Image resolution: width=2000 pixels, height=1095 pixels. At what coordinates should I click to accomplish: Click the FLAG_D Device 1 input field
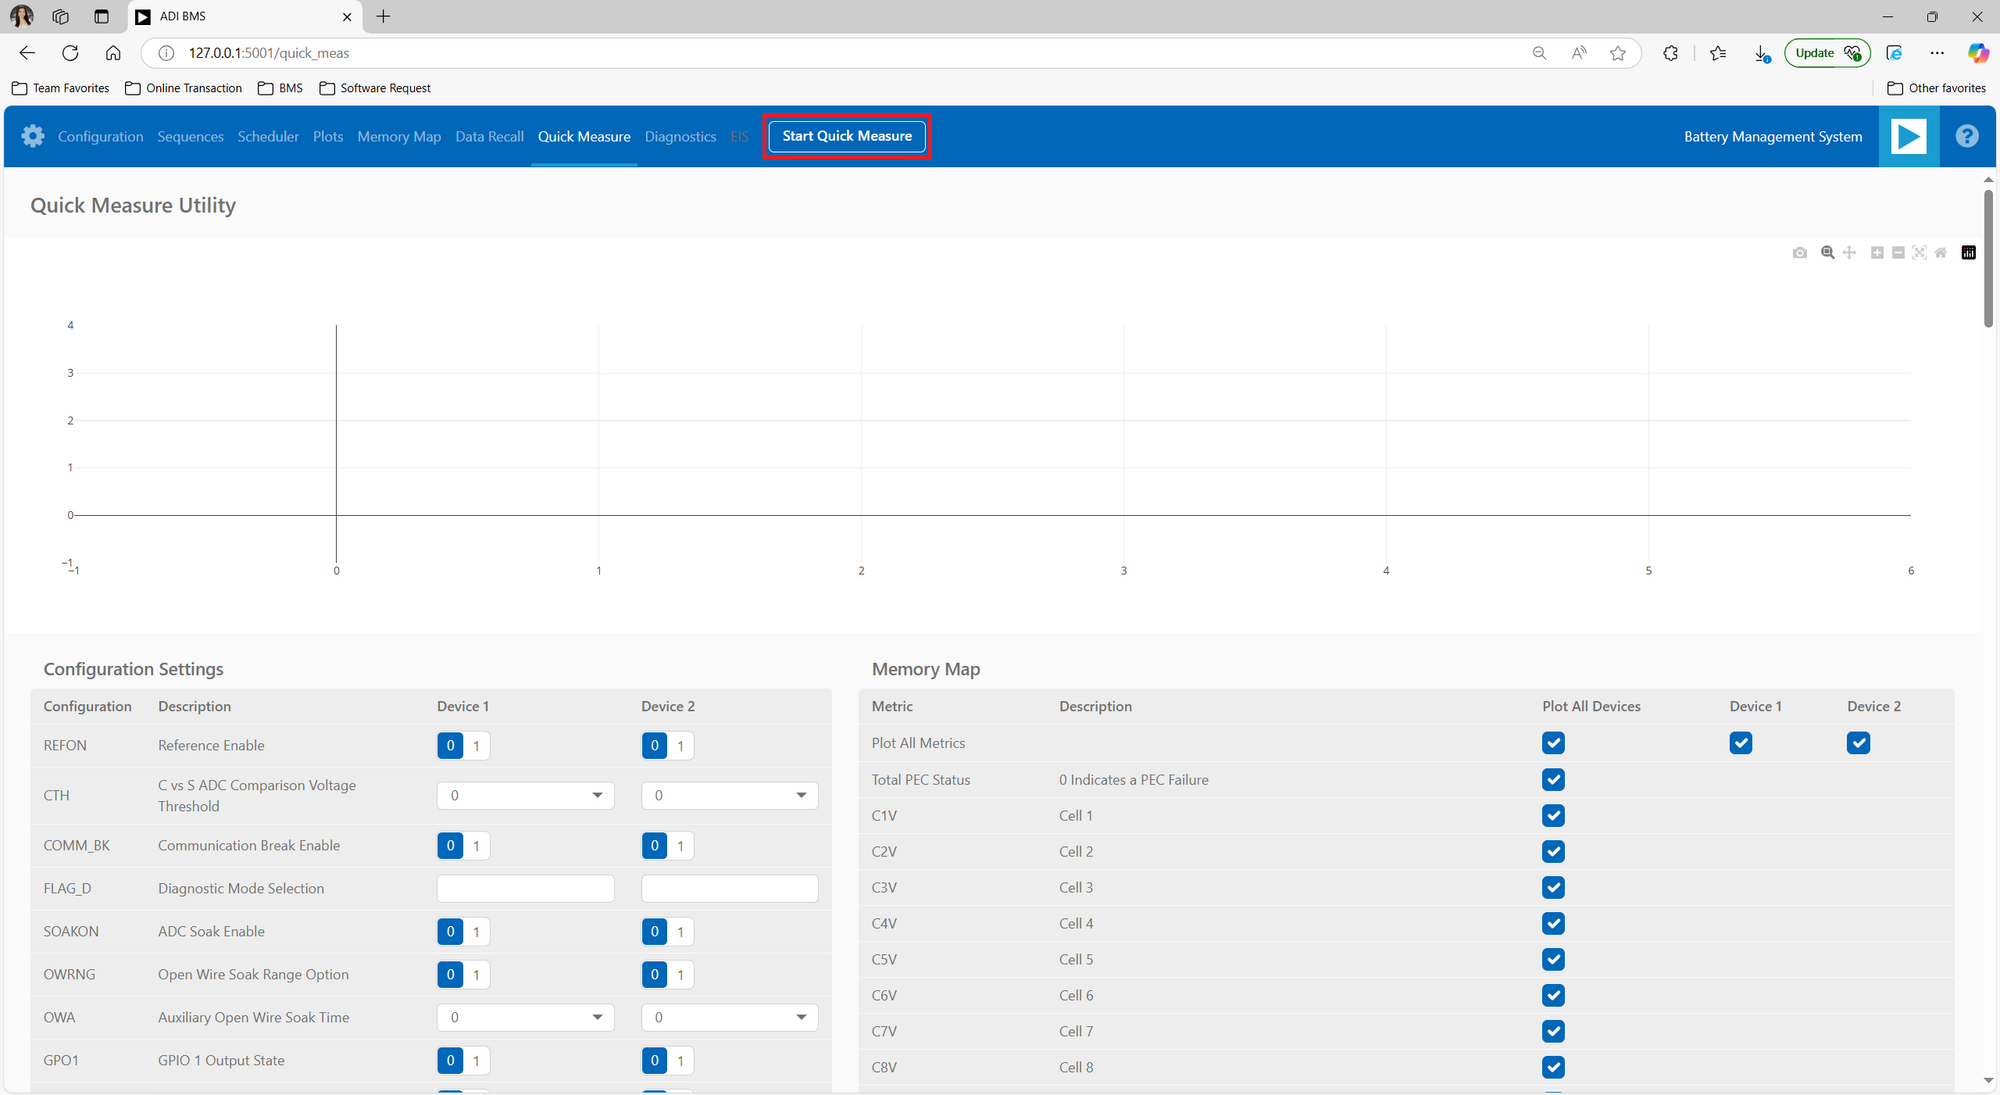[x=525, y=888]
